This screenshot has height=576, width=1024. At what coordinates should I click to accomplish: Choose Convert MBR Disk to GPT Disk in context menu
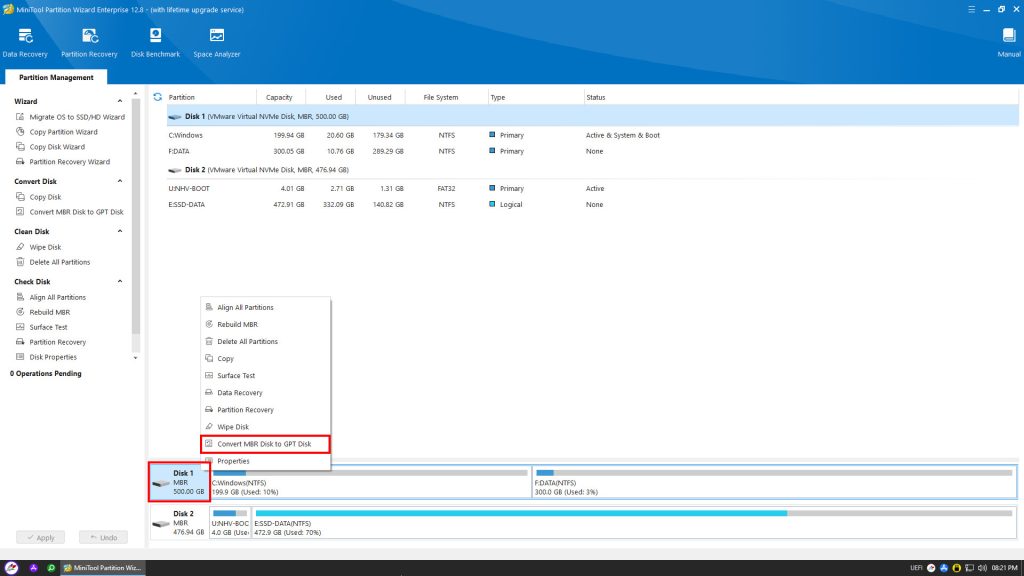pos(265,444)
